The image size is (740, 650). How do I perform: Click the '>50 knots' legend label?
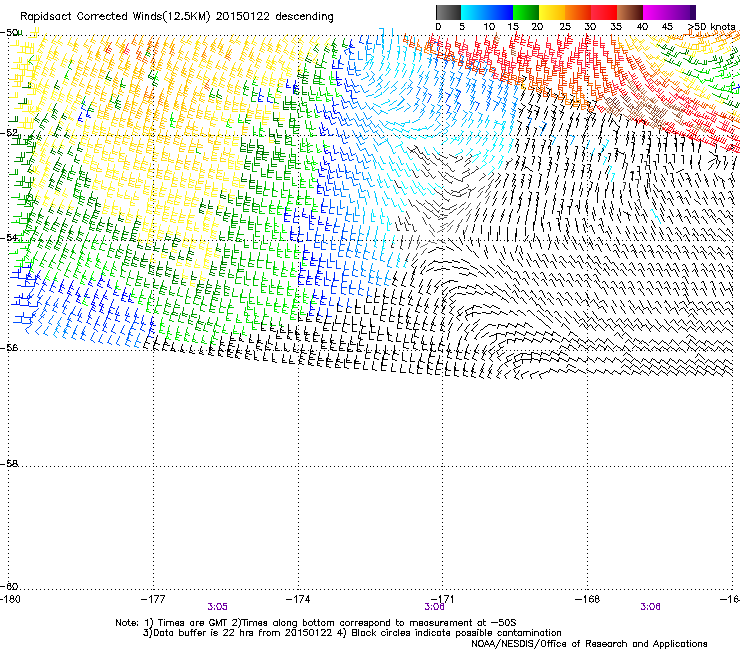[712, 26]
